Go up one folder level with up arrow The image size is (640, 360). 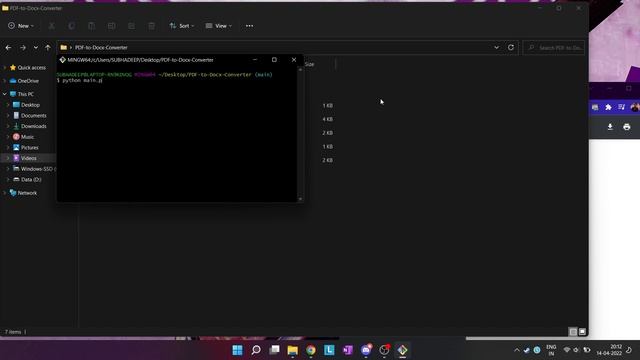48,48
